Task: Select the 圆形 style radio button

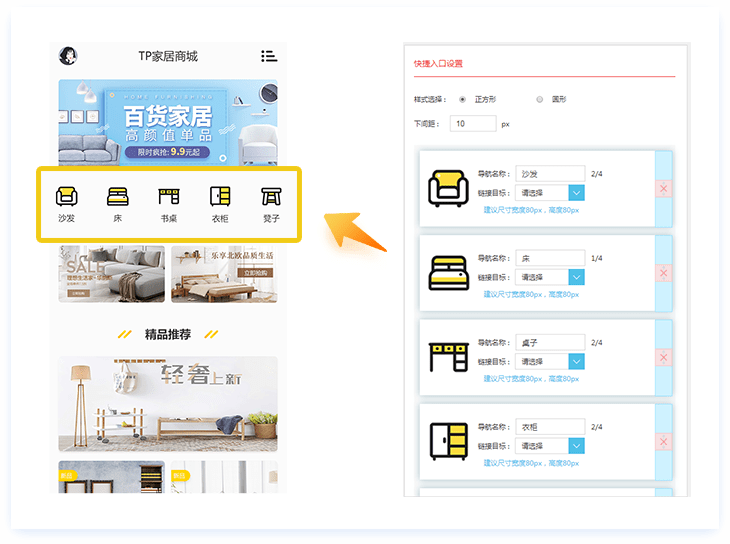Action: point(540,99)
